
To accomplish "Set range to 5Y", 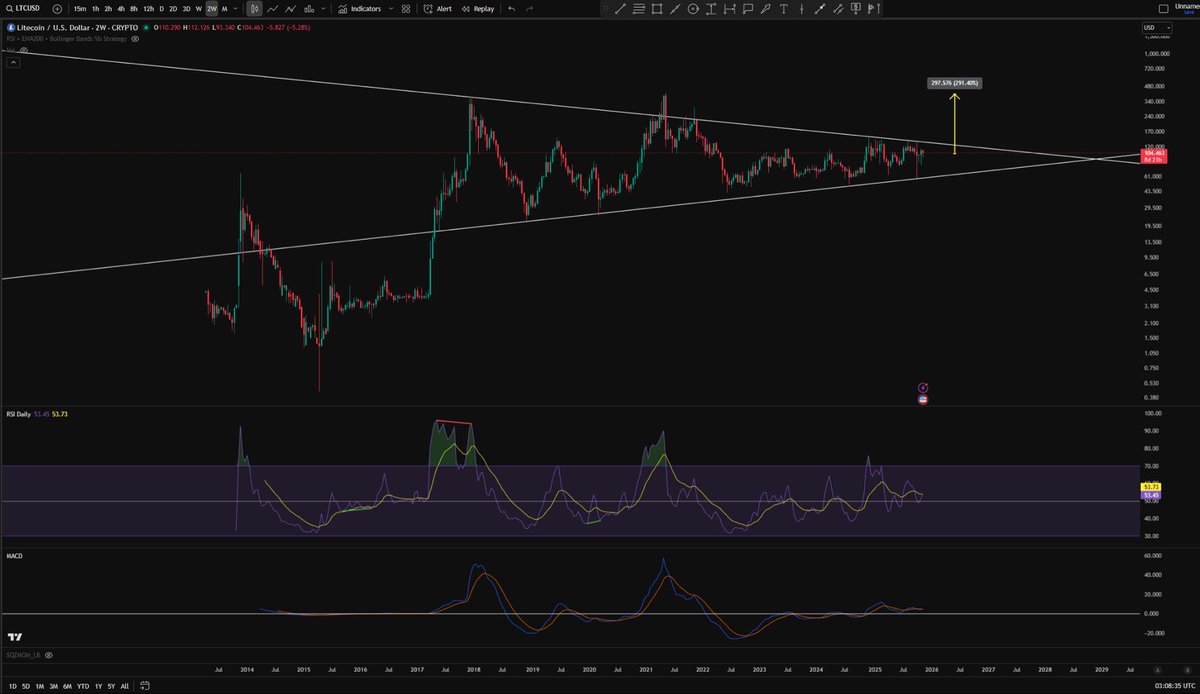I will (x=111, y=686).
